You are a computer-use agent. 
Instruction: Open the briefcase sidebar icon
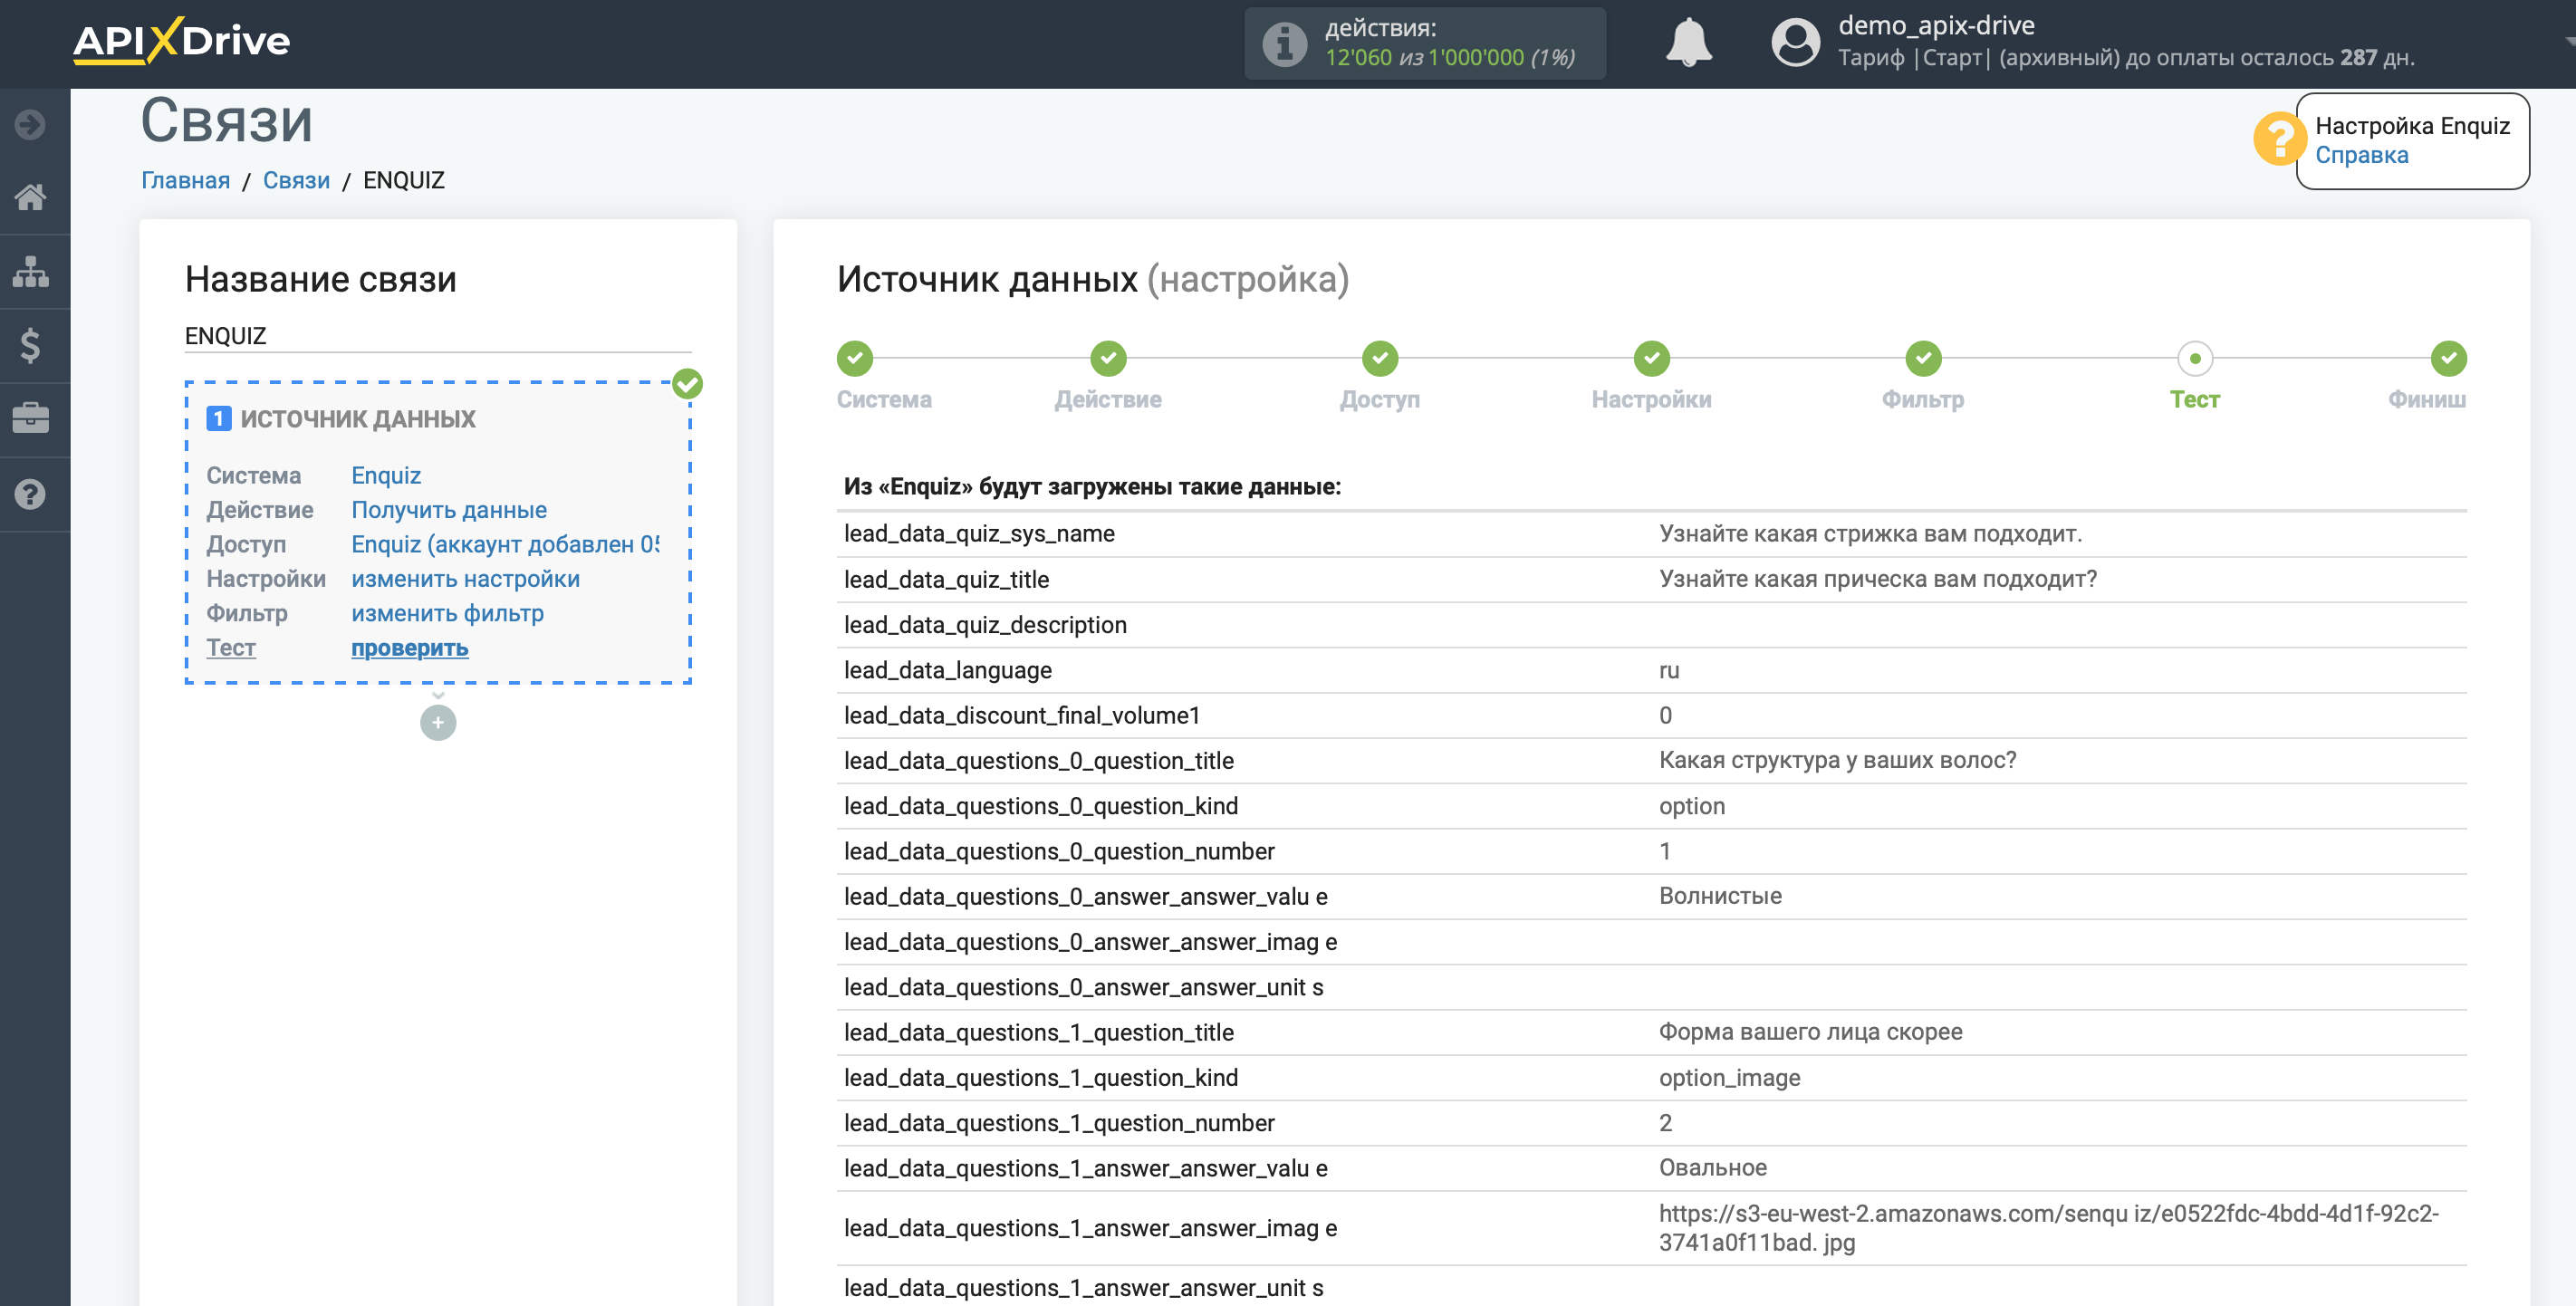click(x=30, y=418)
